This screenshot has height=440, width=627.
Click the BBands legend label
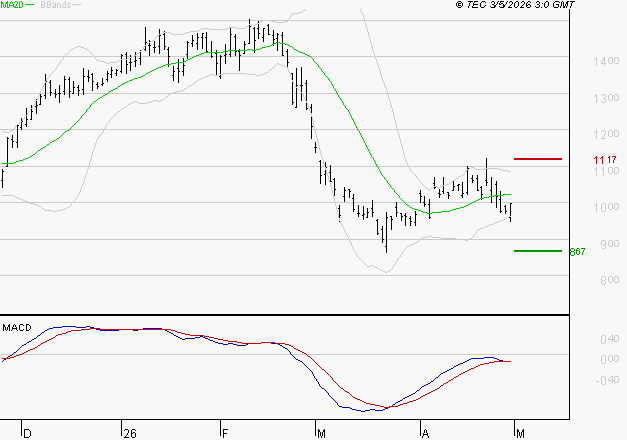pos(56,5)
